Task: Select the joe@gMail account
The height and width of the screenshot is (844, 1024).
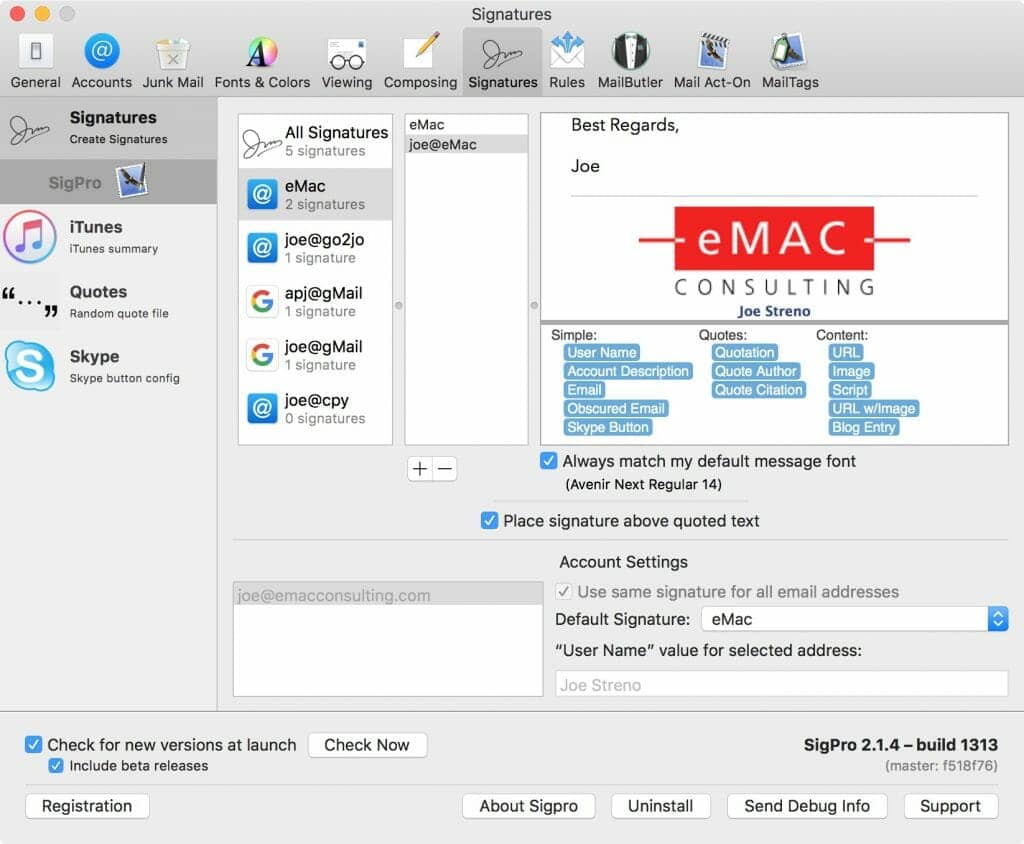Action: coord(315,355)
